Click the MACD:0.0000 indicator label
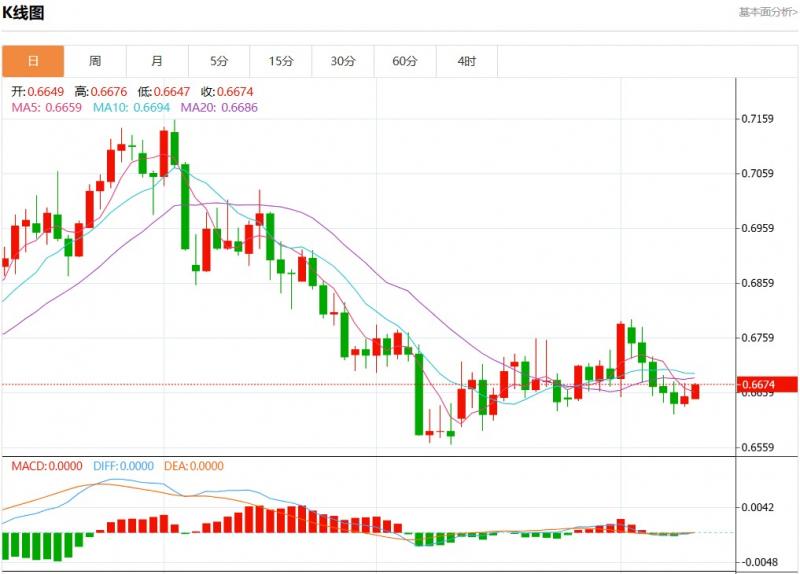Image resolution: width=800 pixels, height=574 pixels. tap(47, 466)
